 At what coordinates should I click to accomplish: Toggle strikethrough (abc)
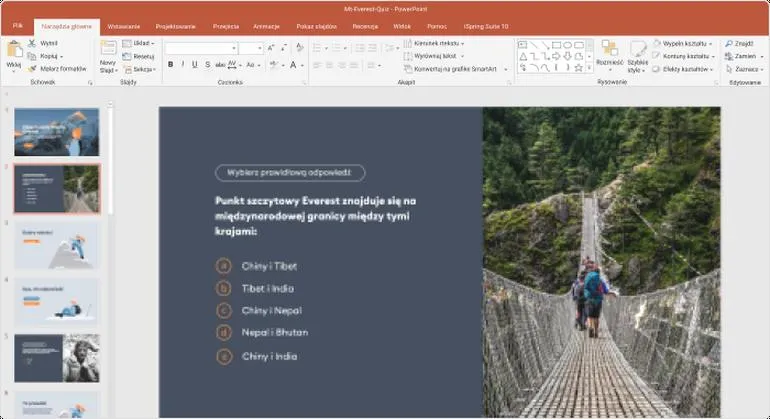pos(220,64)
